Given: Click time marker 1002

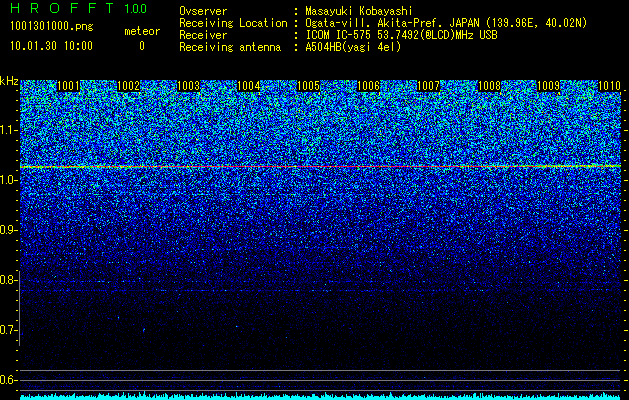Looking at the screenshot, I should coord(129,86).
